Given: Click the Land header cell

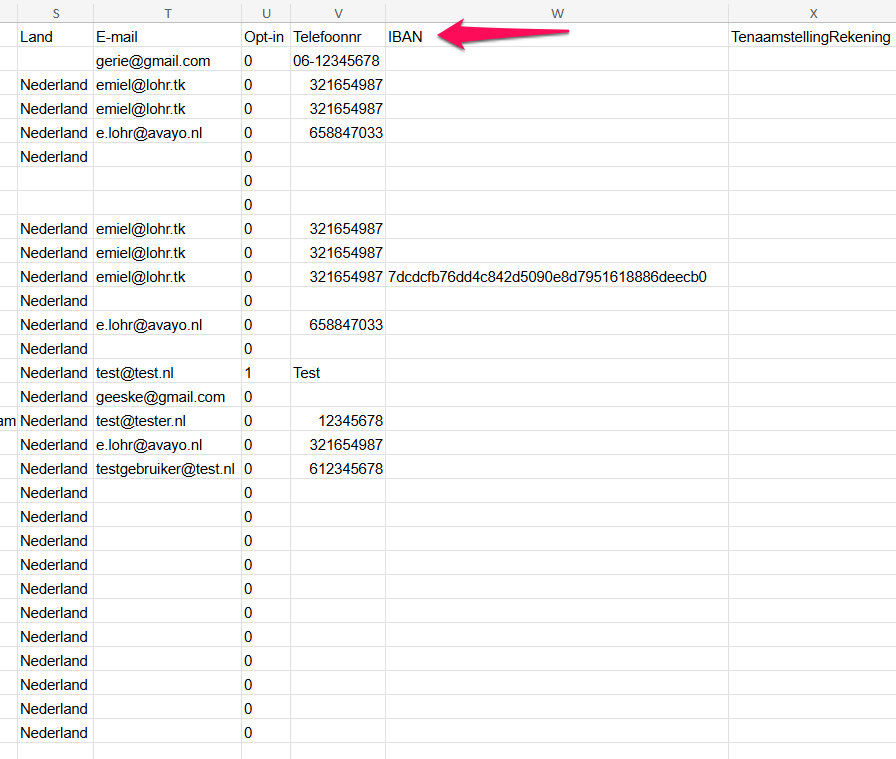Looking at the screenshot, I should coord(55,37).
